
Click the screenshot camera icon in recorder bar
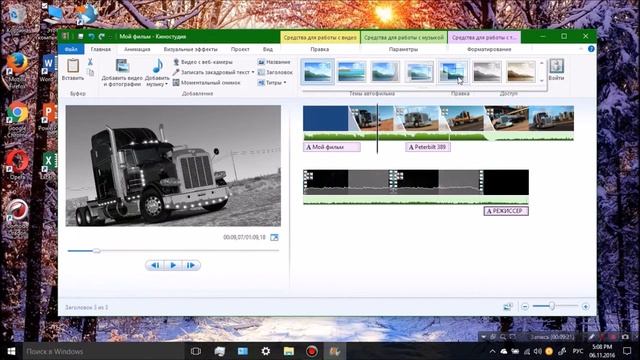tap(625, 337)
